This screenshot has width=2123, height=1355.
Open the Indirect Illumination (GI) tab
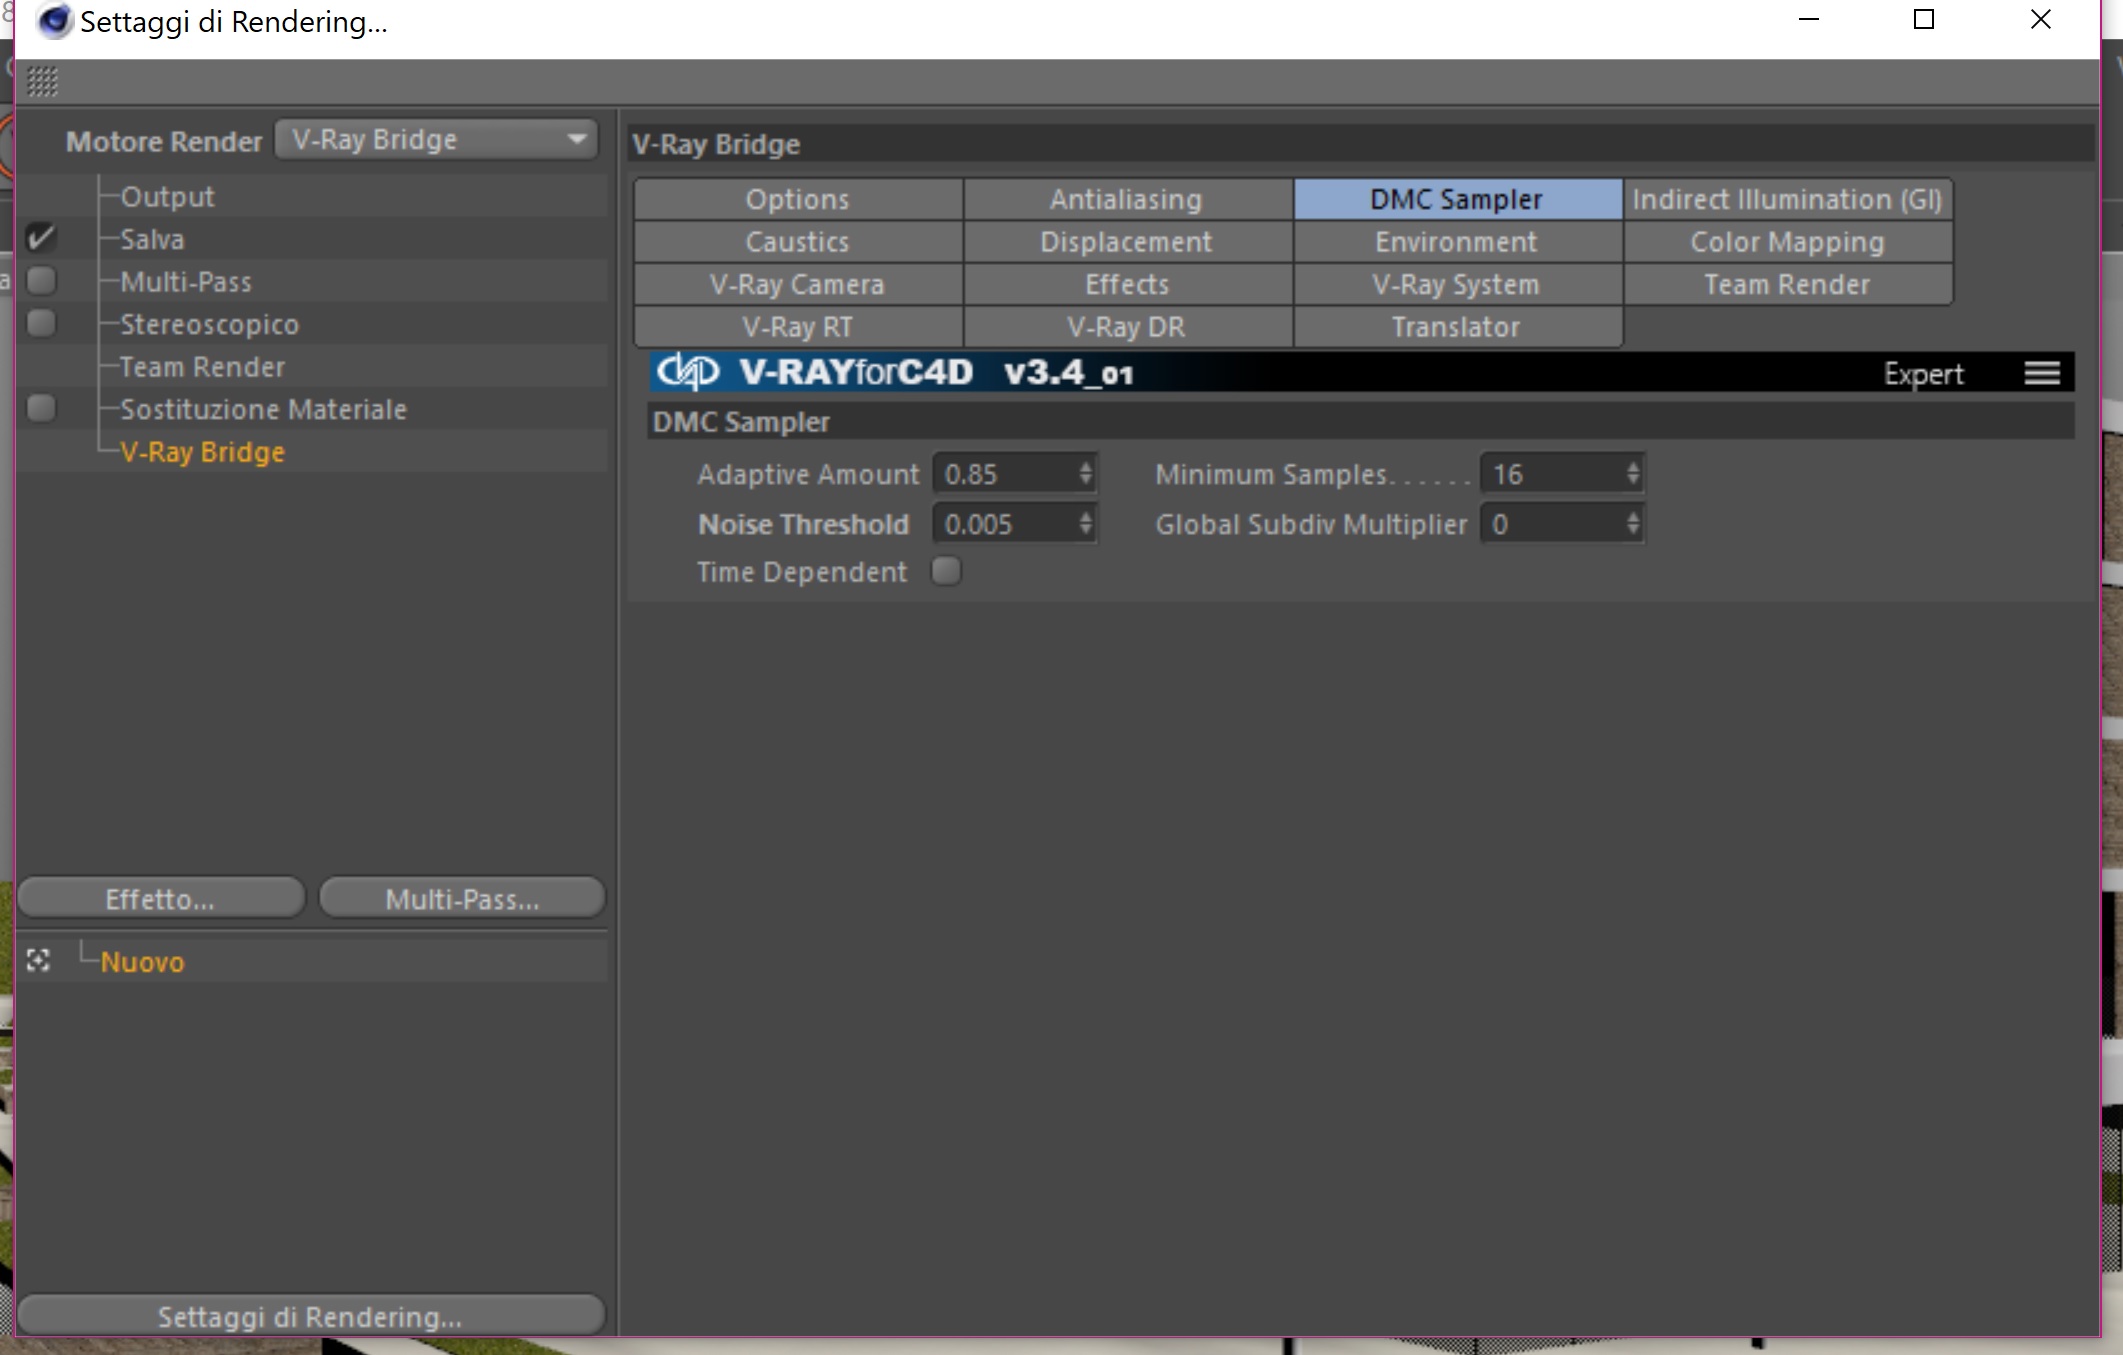point(1786,199)
